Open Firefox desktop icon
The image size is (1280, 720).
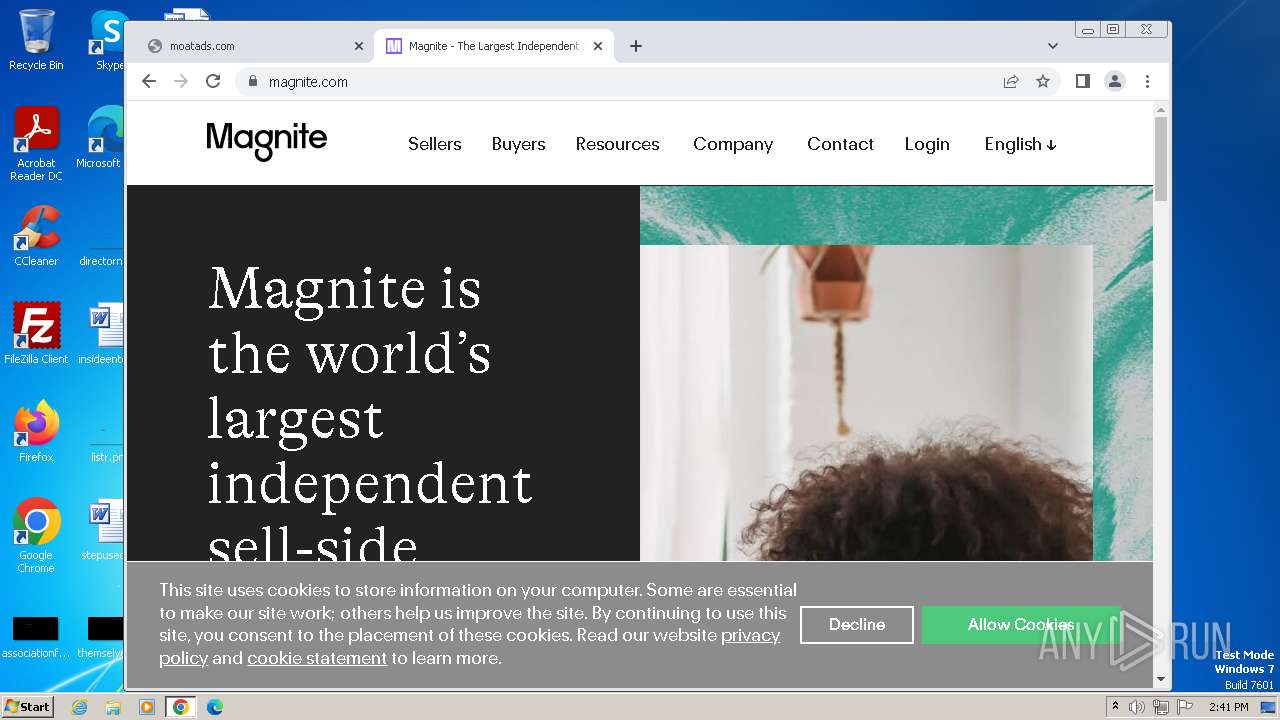coord(36,431)
